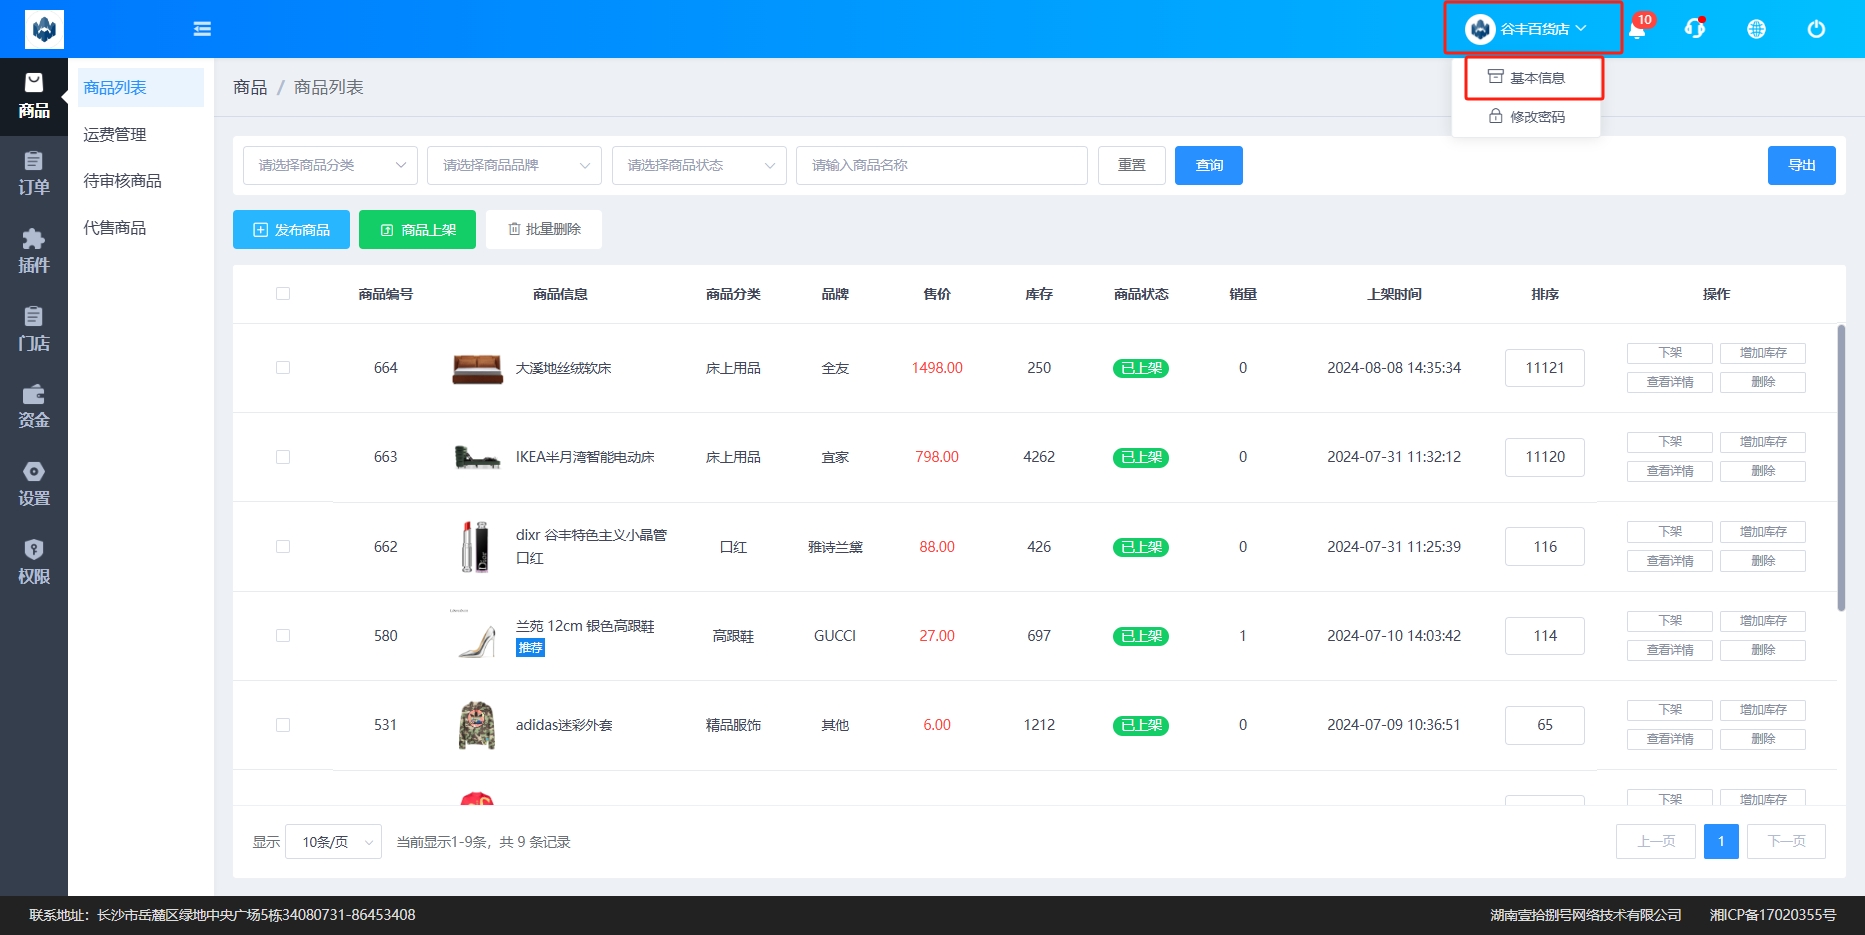Open the 插件 plugin section
1865x935 pixels.
34,251
